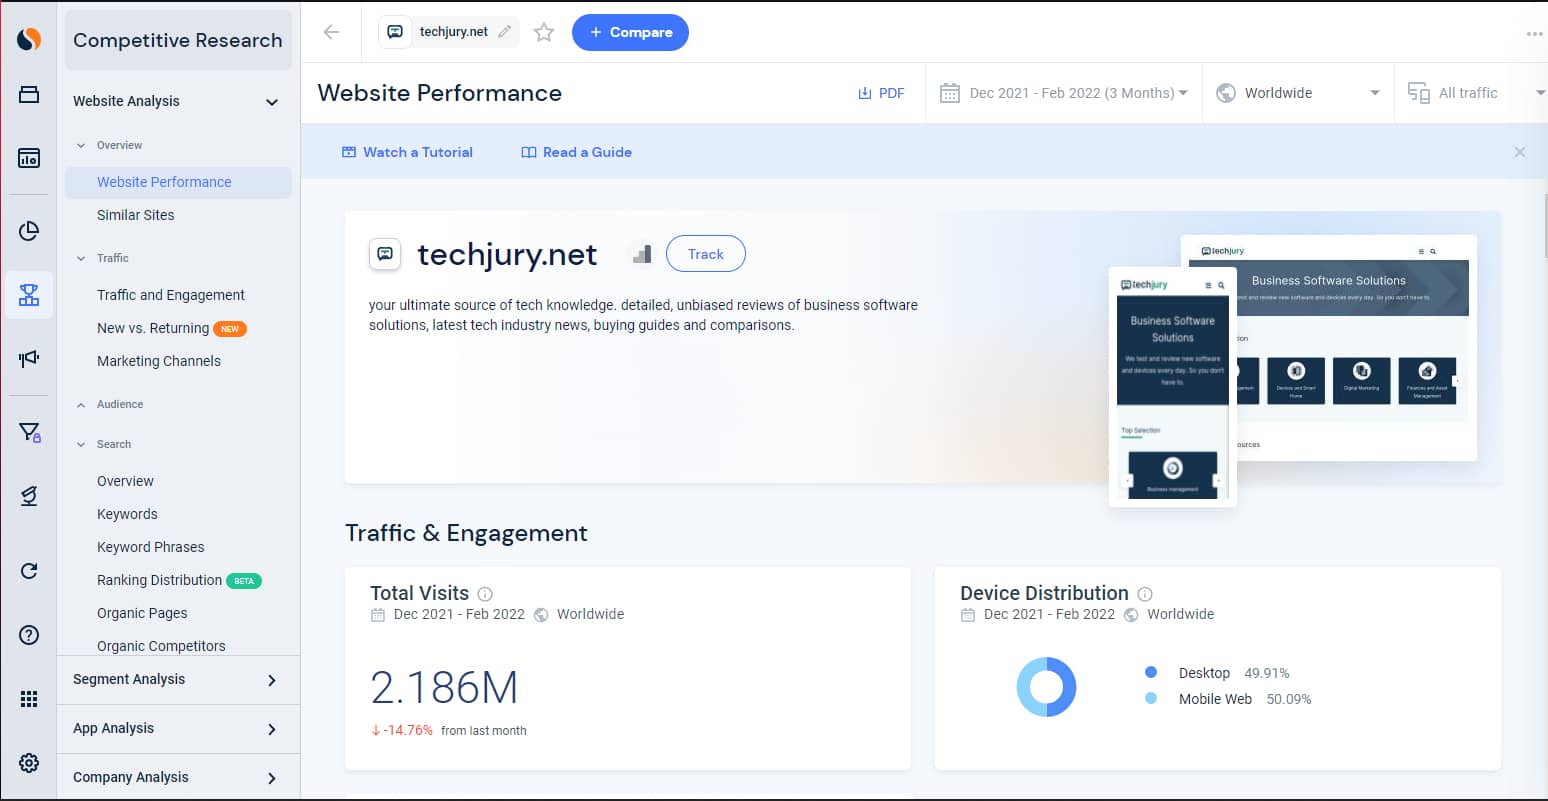Open the megaphone marketing icon
Image resolution: width=1548 pixels, height=801 pixels.
point(29,358)
